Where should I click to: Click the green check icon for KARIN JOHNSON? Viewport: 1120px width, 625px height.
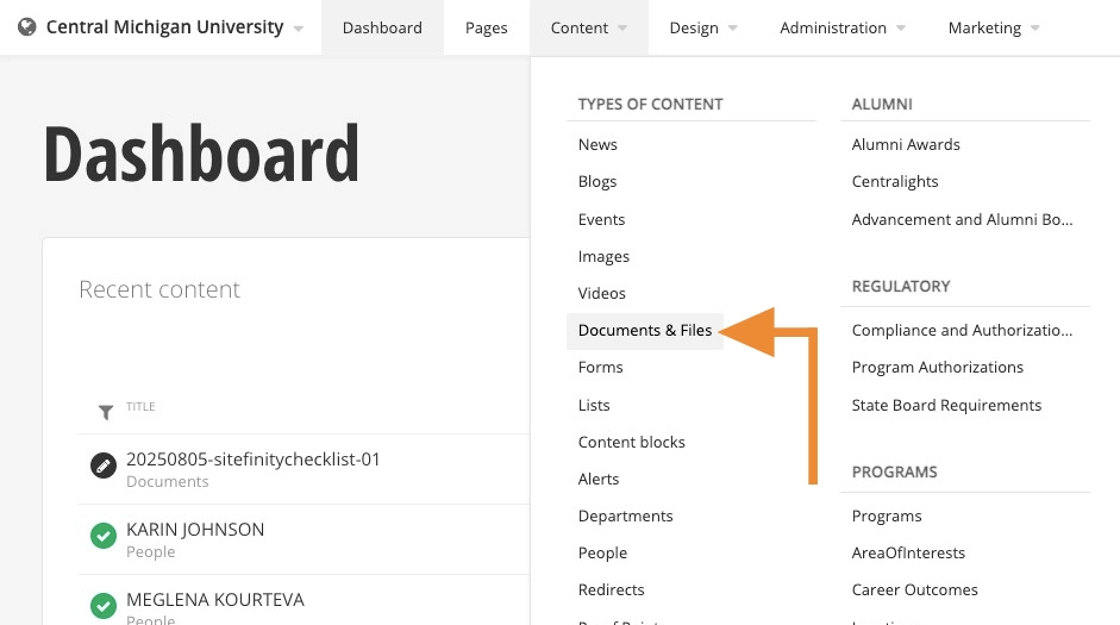click(x=104, y=536)
